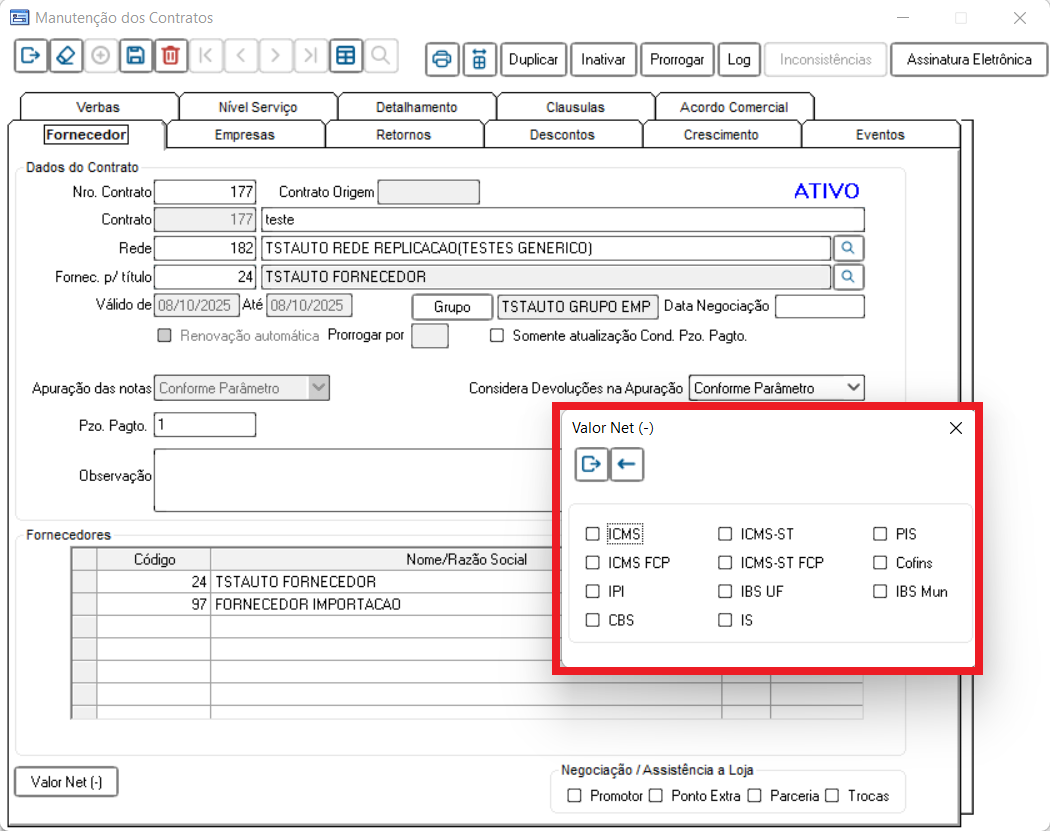Check the ICMS checkbox
Image resolution: width=1050 pixels, height=831 pixels.
coord(592,534)
